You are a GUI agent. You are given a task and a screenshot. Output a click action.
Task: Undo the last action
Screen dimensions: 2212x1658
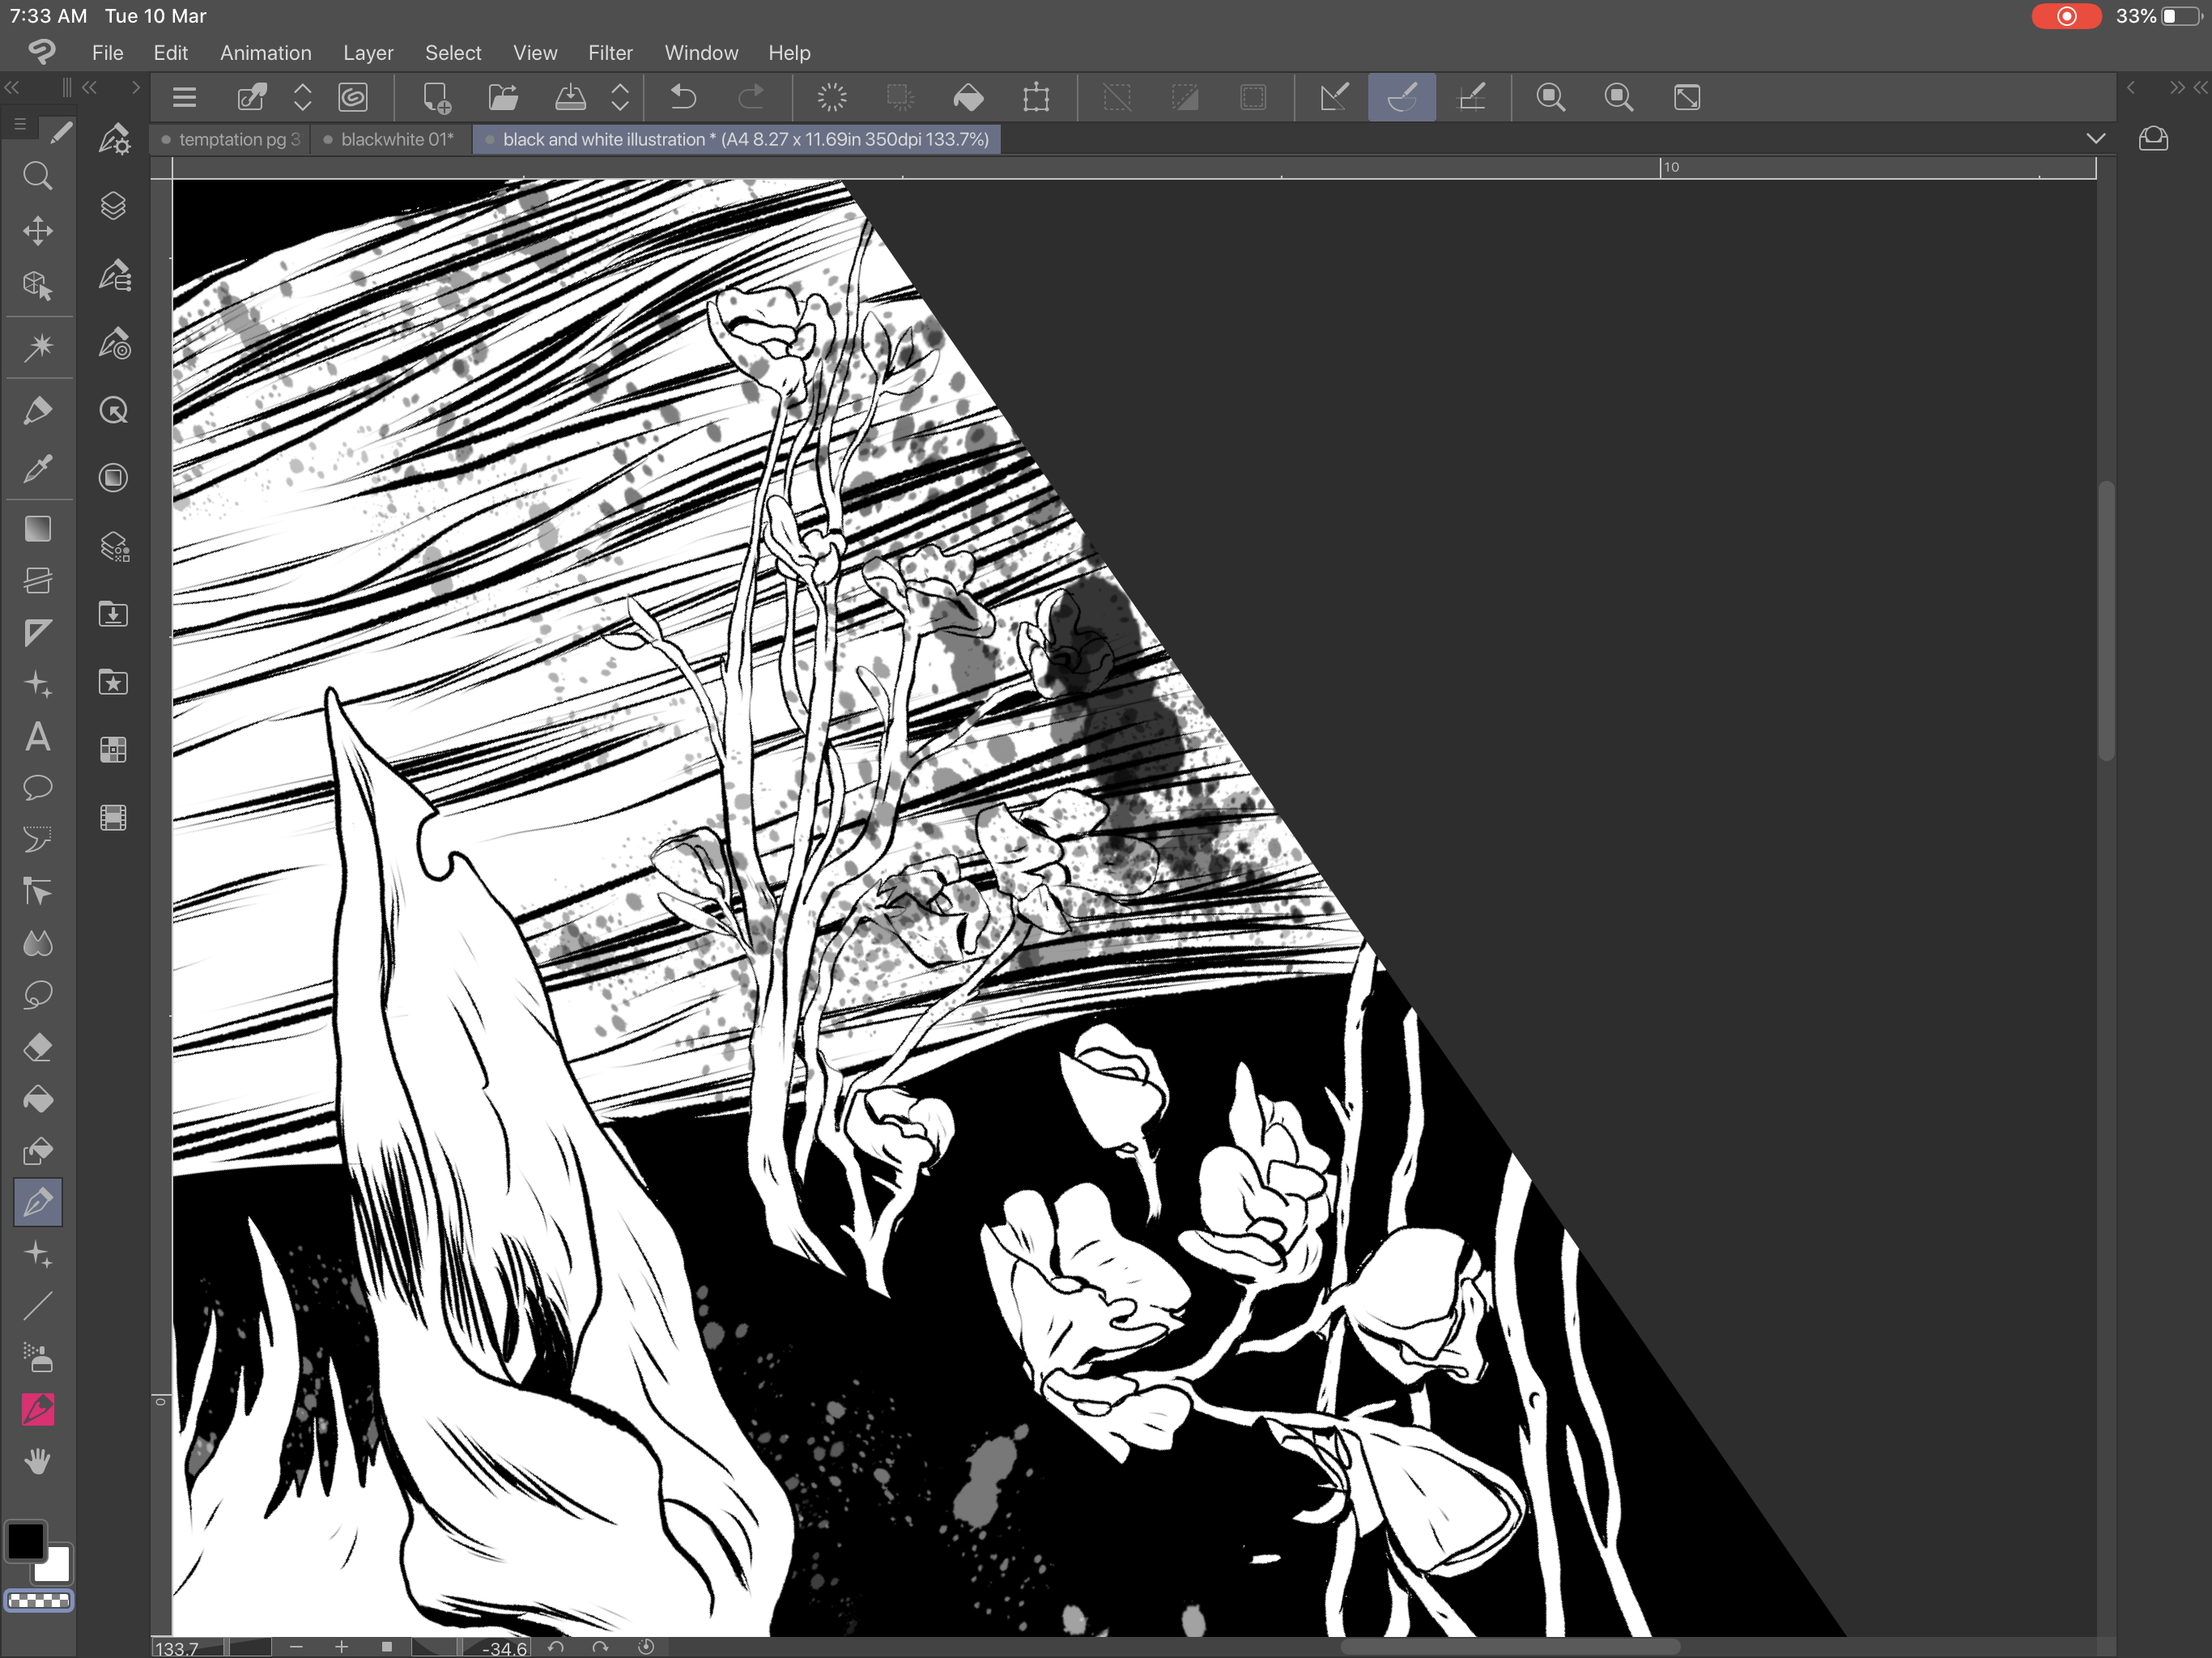[x=683, y=97]
